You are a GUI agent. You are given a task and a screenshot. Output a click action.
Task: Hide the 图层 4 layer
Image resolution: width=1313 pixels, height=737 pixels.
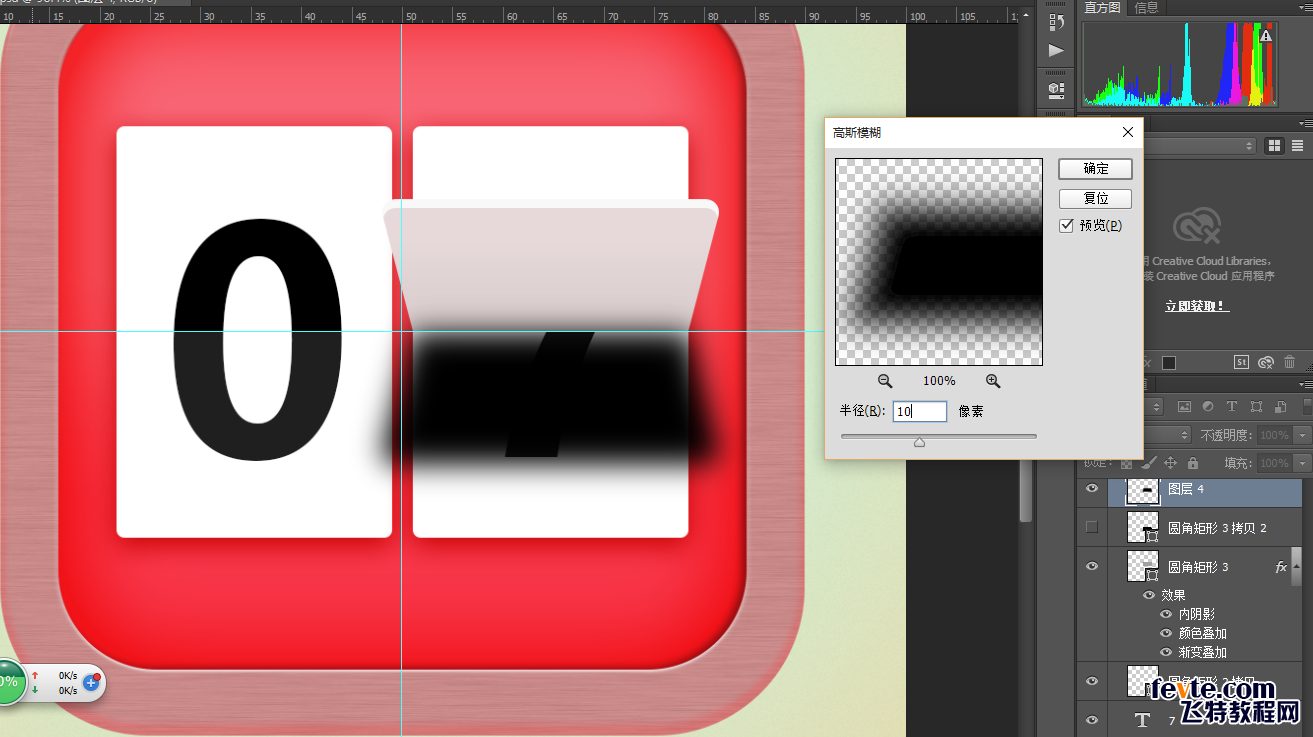point(1092,489)
